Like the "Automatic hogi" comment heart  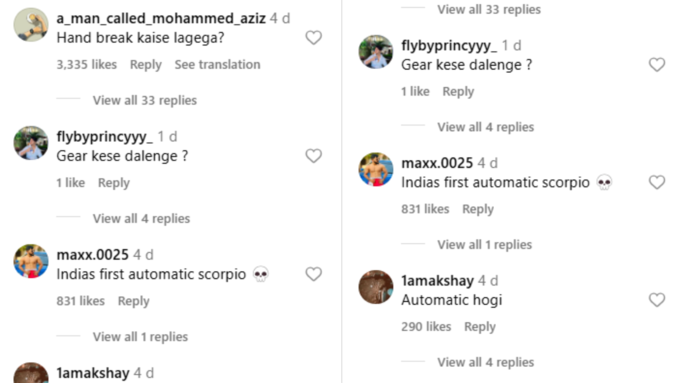pyautogui.click(x=657, y=300)
